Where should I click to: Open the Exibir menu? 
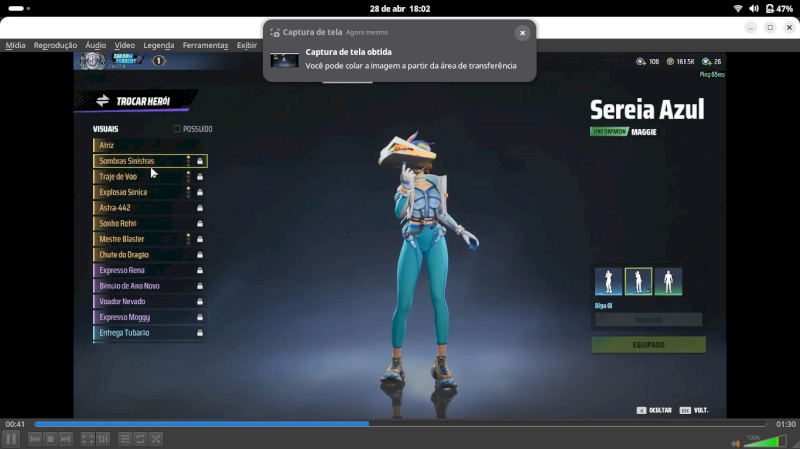point(246,45)
